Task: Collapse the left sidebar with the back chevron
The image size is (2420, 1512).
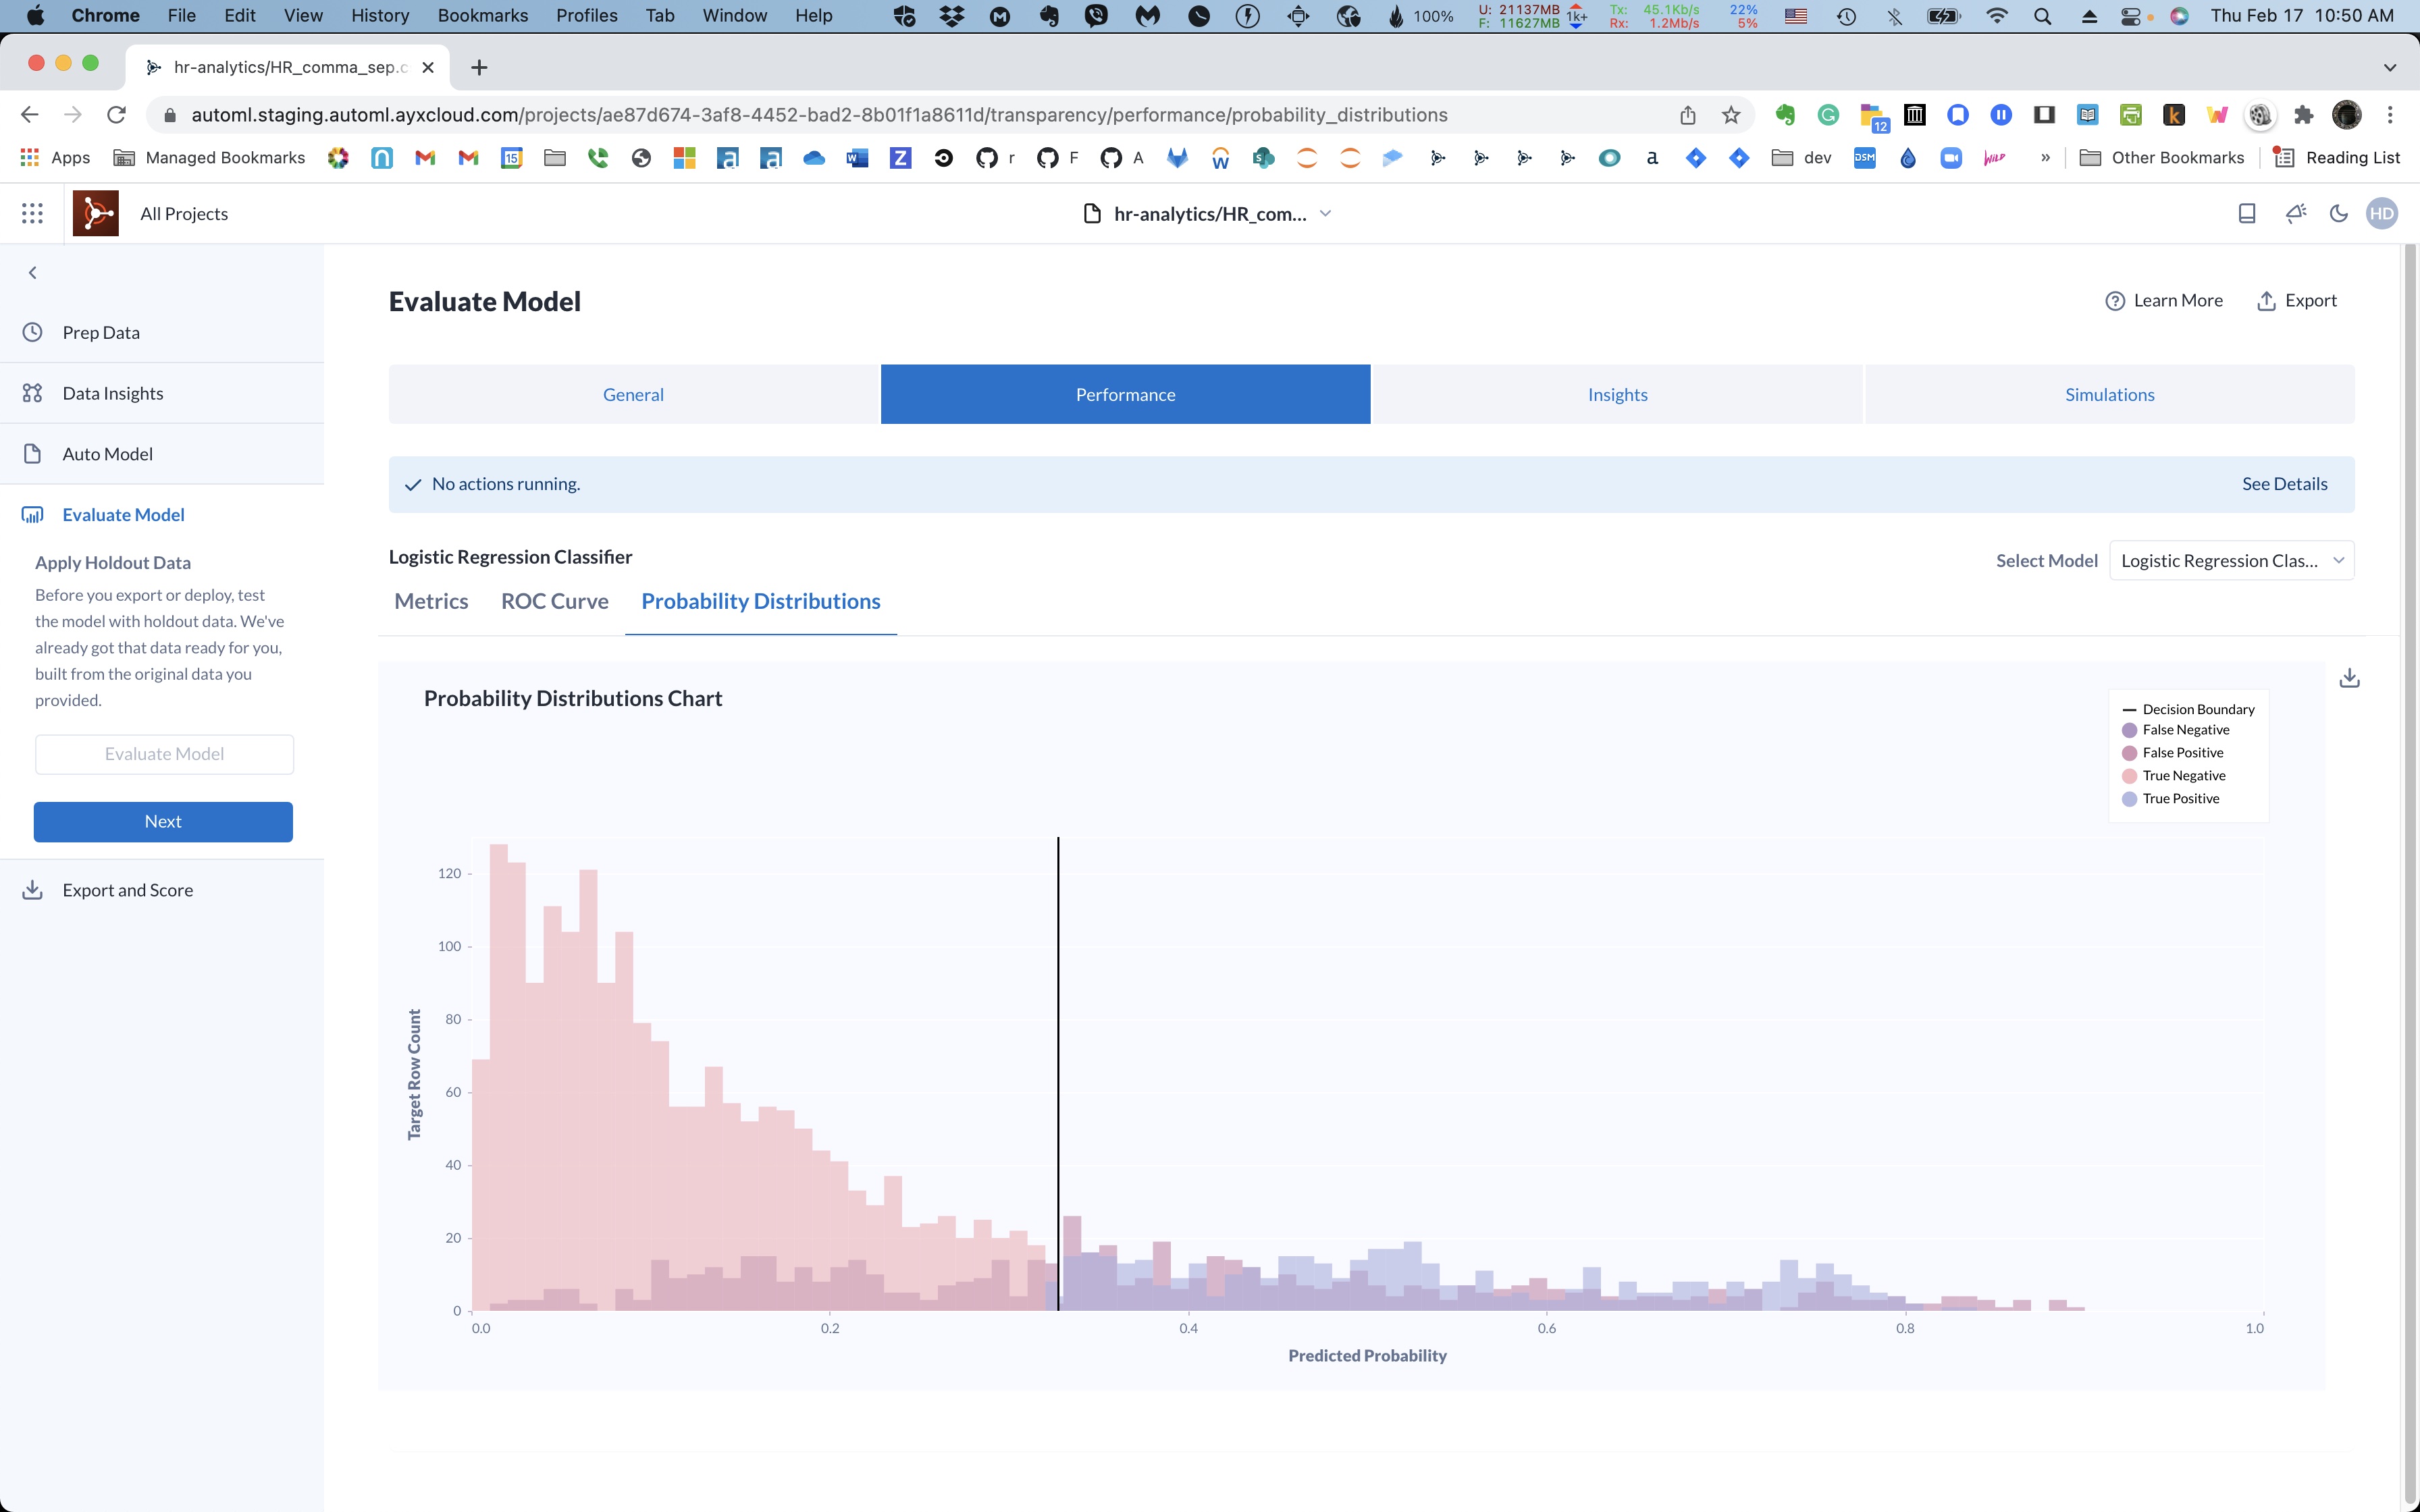Action: tap(32, 271)
